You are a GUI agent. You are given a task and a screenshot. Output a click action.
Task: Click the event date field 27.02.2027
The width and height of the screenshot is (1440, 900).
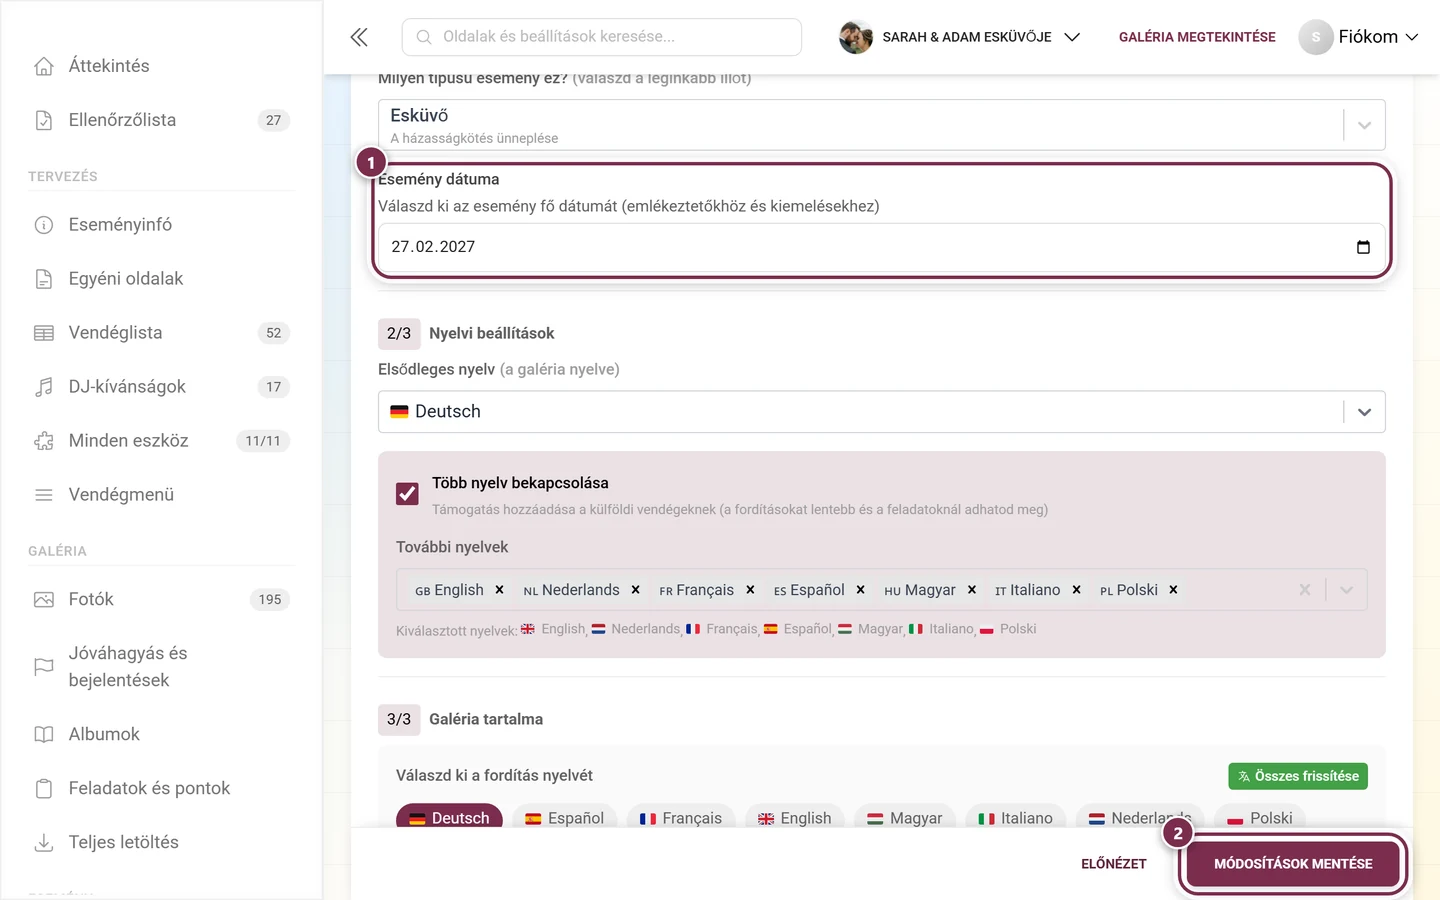point(881,247)
